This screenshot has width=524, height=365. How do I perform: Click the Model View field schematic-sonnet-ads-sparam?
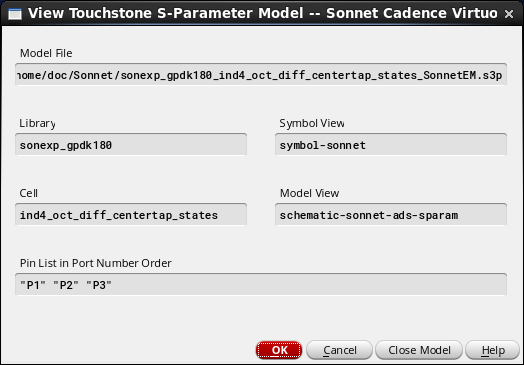(391, 215)
